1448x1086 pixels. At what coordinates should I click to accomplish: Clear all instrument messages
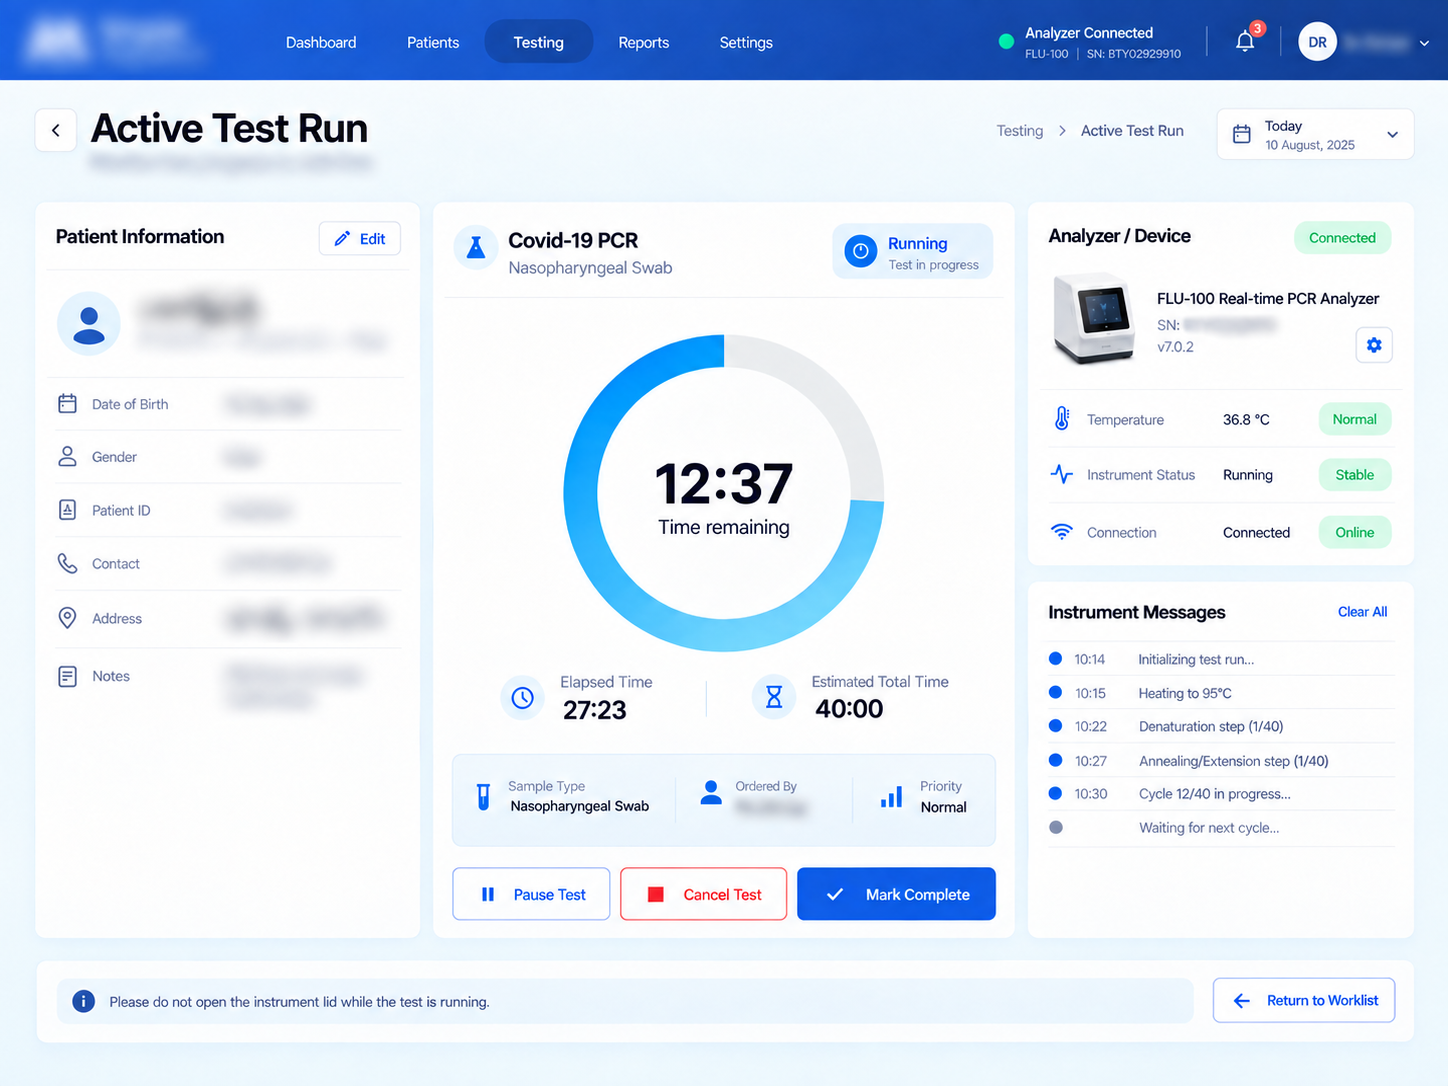tap(1362, 612)
